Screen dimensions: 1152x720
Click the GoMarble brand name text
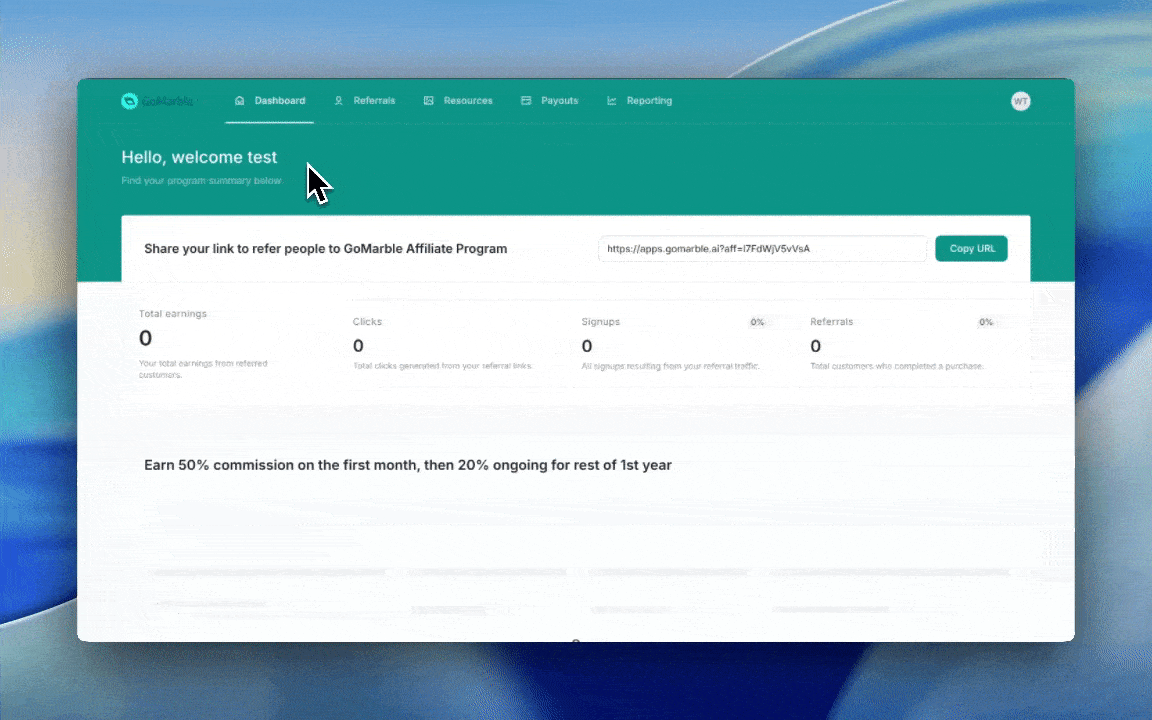coord(168,101)
